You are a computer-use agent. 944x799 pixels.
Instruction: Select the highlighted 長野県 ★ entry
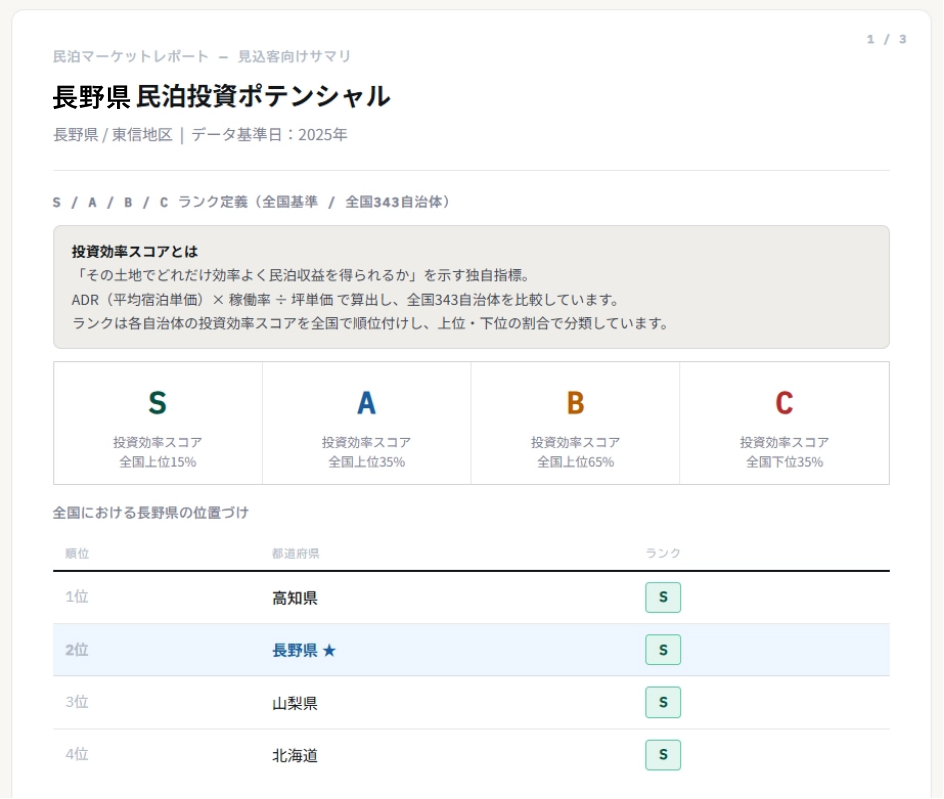pyautogui.click(x=304, y=650)
